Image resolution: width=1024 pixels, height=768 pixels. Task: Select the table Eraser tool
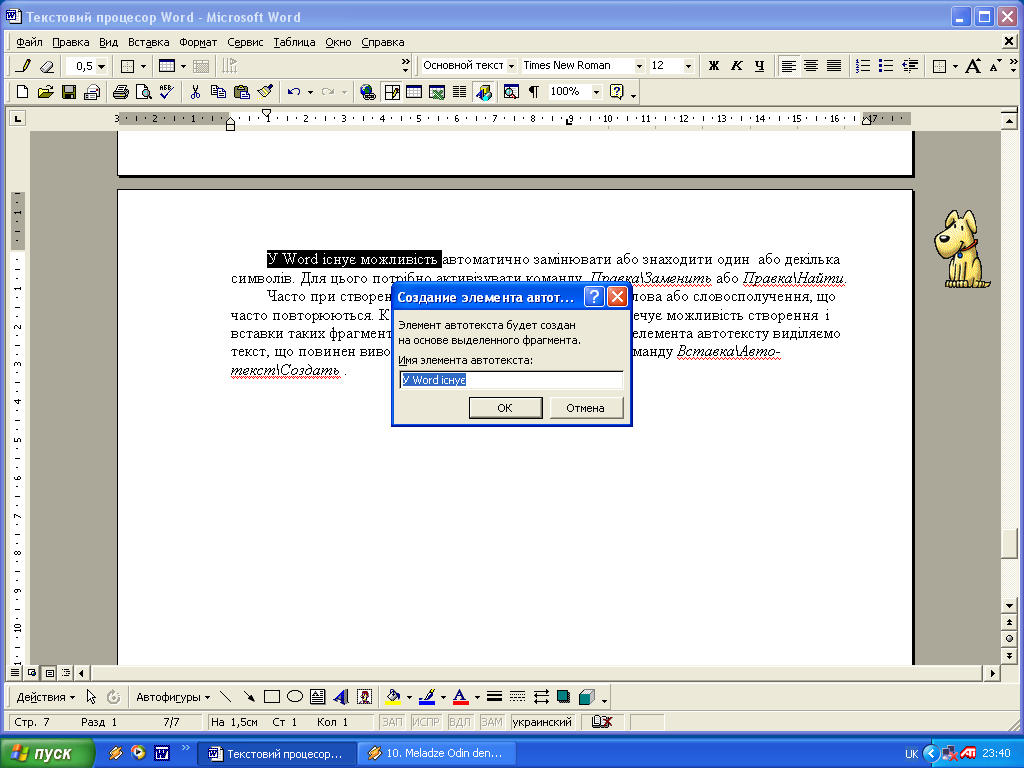[x=46, y=66]
